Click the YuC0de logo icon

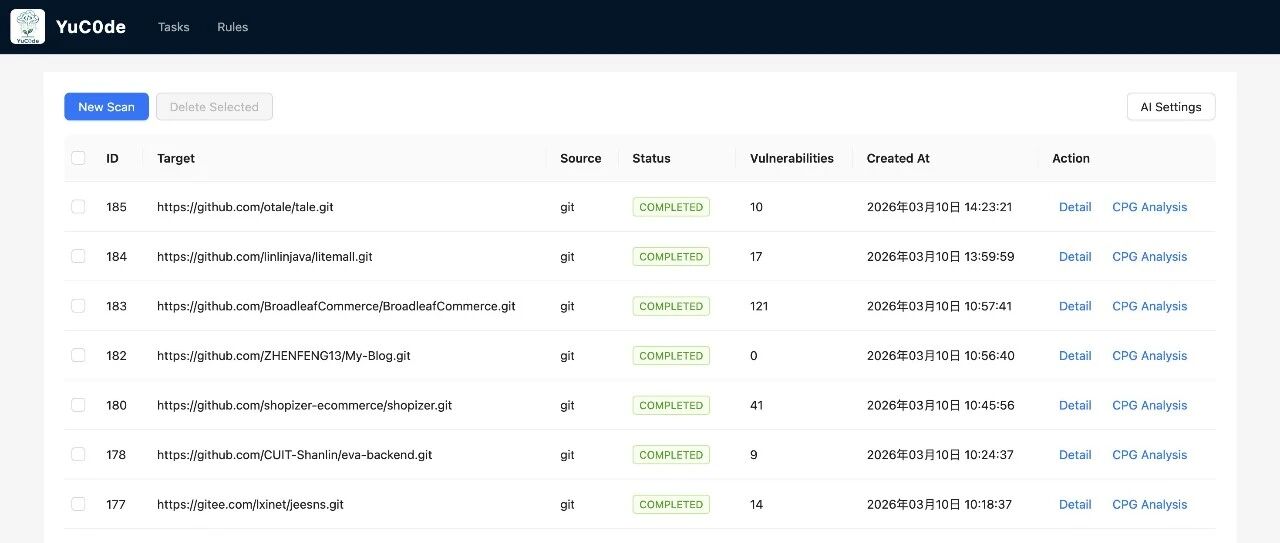point(28,27)
